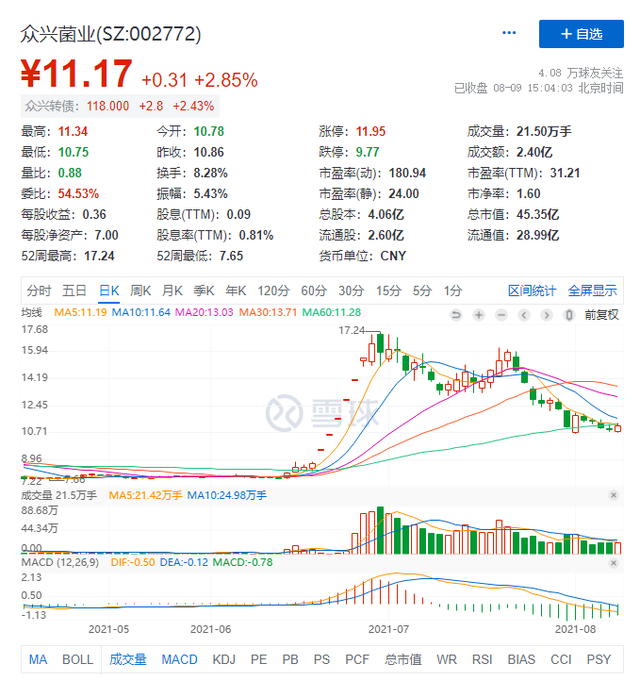
Task: Open the three-dot more options menu
Action: pyautogui.click(x=508, y=33)
